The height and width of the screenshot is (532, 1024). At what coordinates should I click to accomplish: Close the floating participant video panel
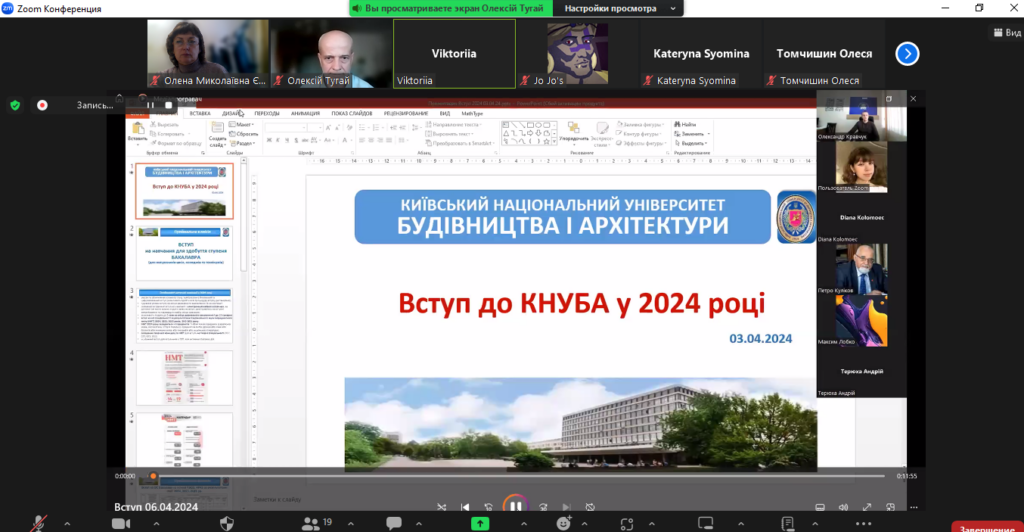pyautogui.click(x=913, y=99)
